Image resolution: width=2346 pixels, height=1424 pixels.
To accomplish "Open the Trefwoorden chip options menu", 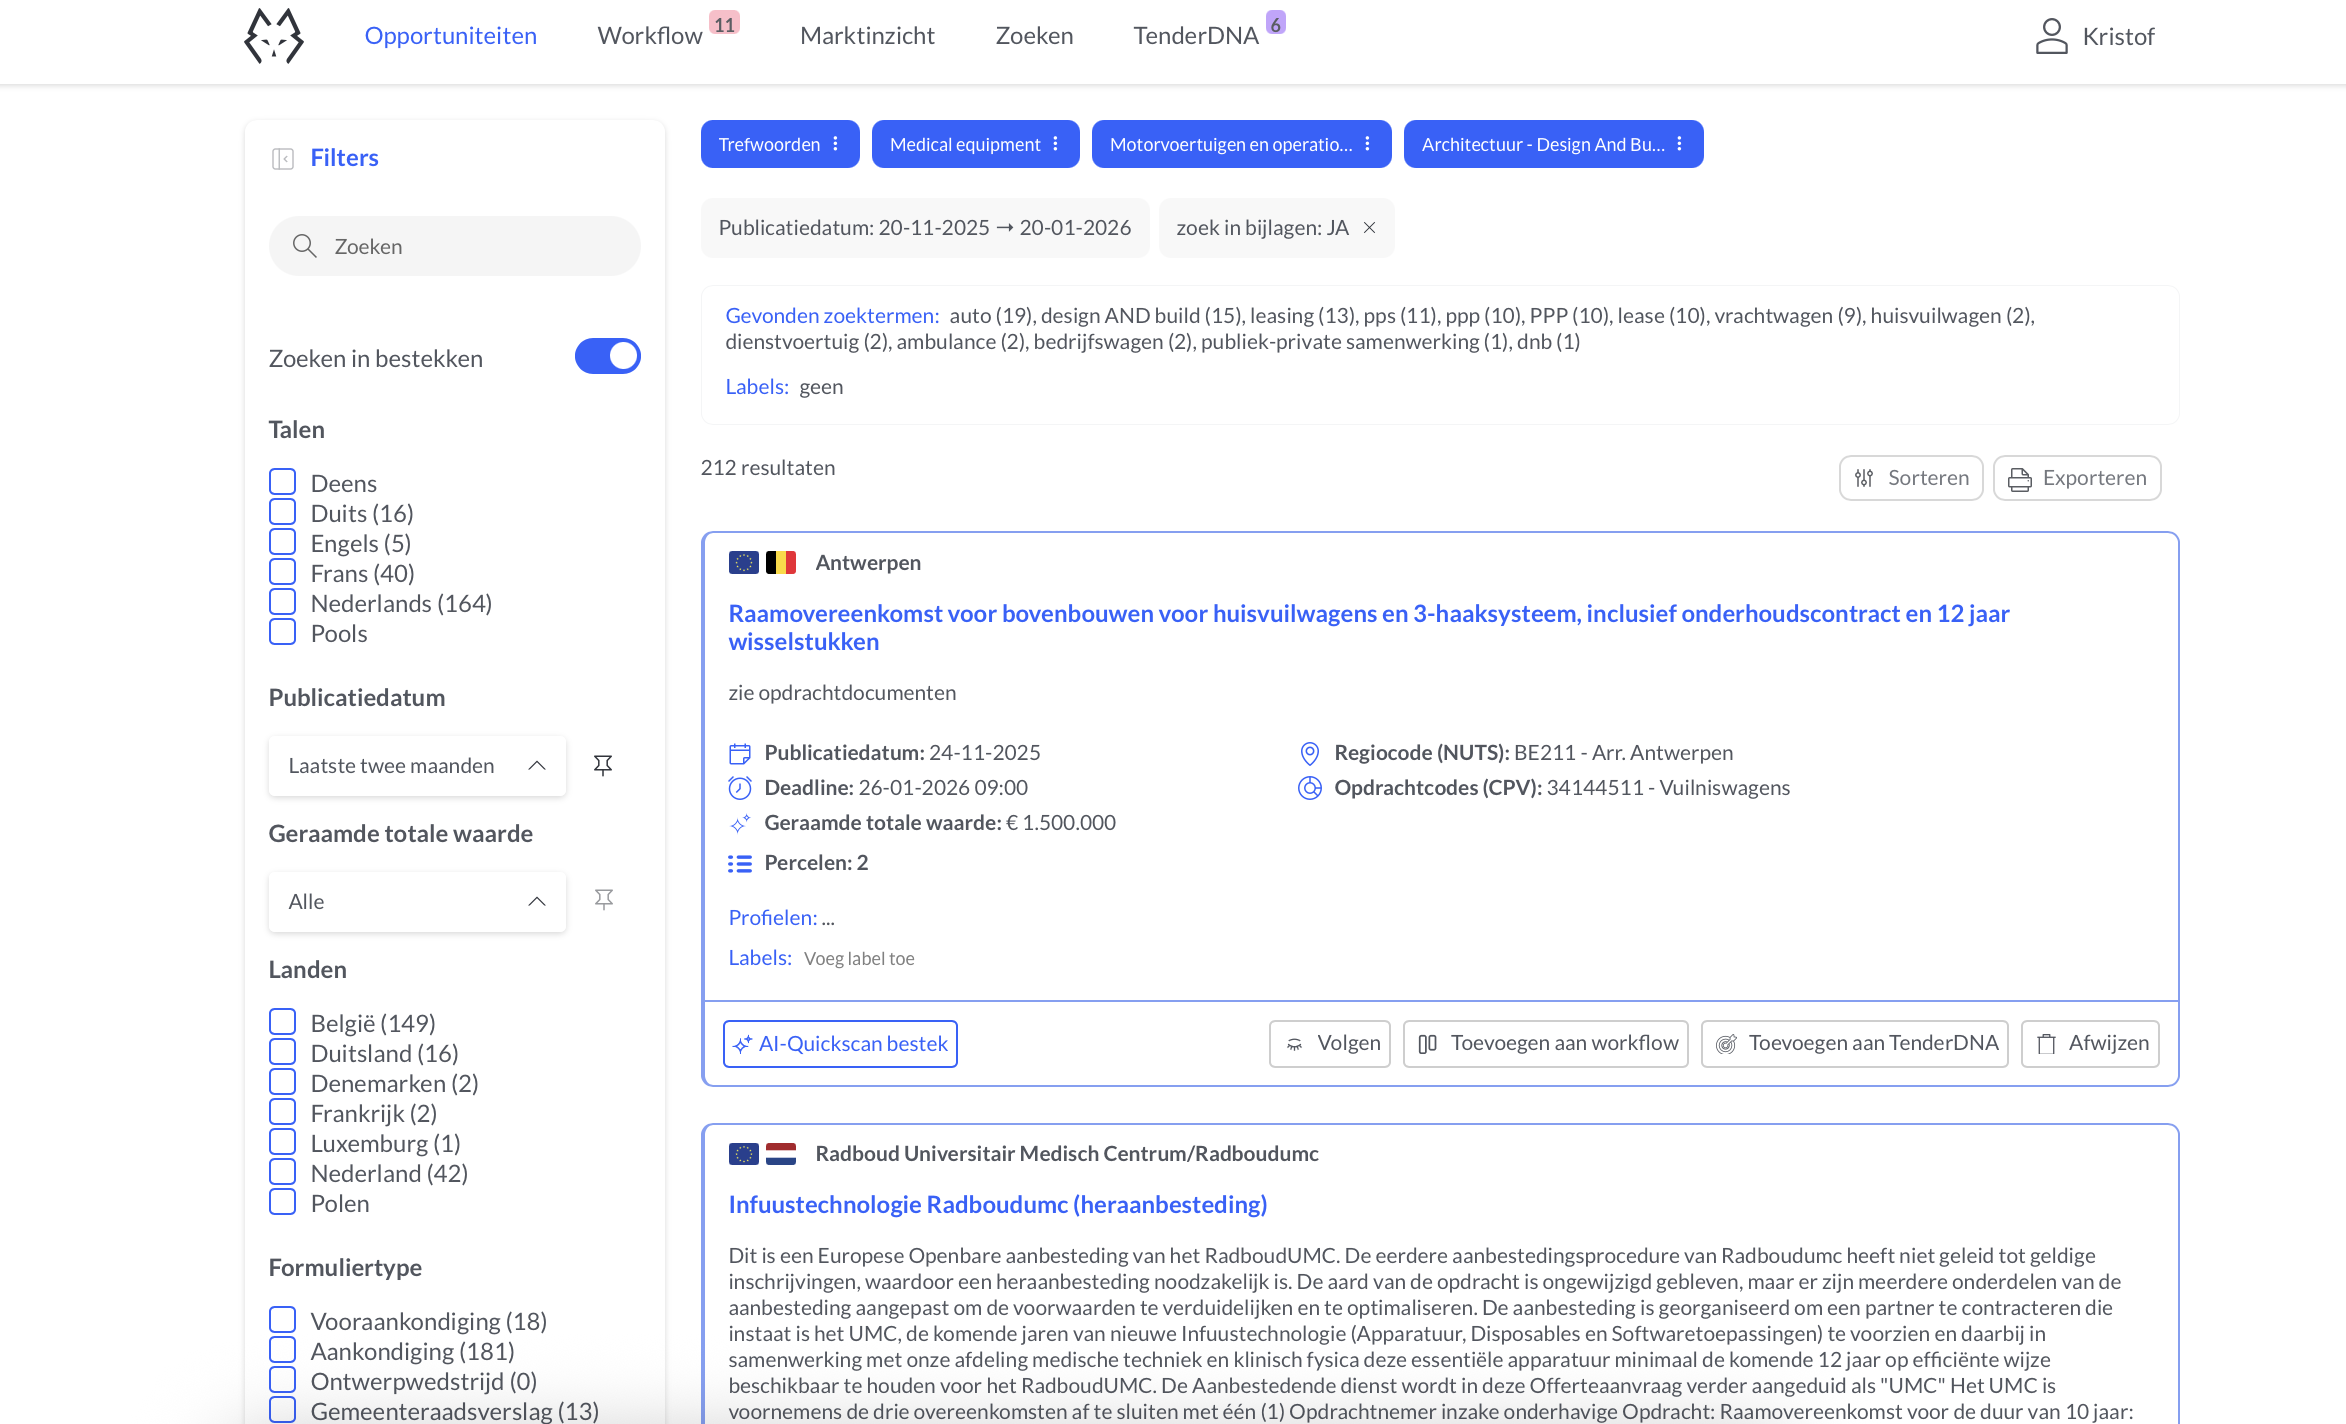I will tap(836, 143).
